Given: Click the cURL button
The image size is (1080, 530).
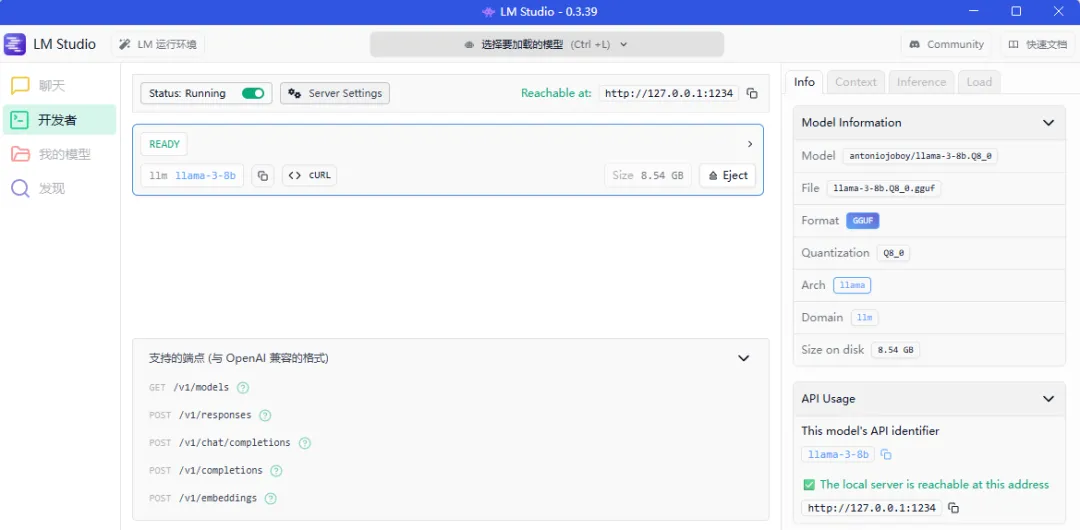Looking at the screenshot, I should point(309,175).
